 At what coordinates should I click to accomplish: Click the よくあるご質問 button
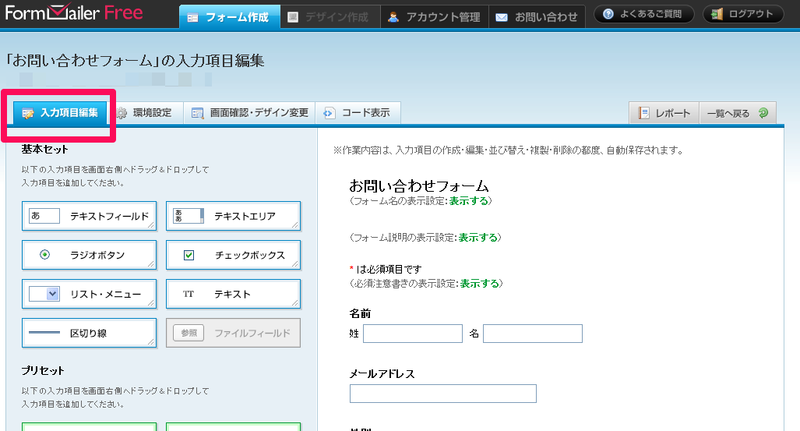(643, 14)
